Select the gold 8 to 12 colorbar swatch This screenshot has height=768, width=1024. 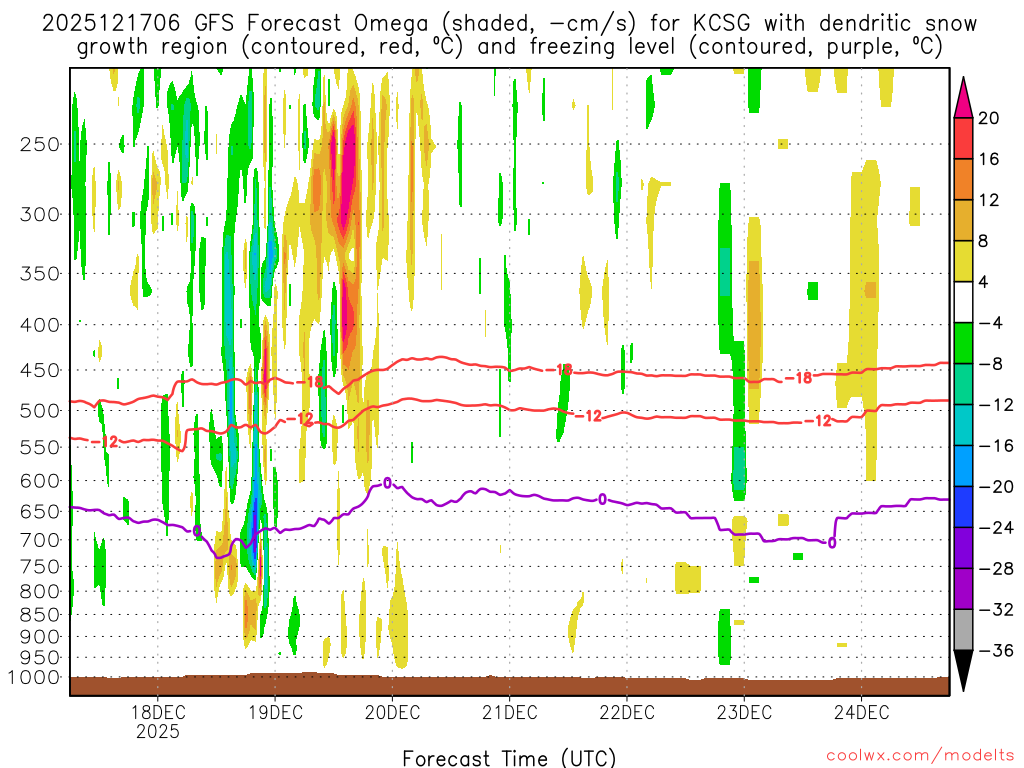[963, 221]
